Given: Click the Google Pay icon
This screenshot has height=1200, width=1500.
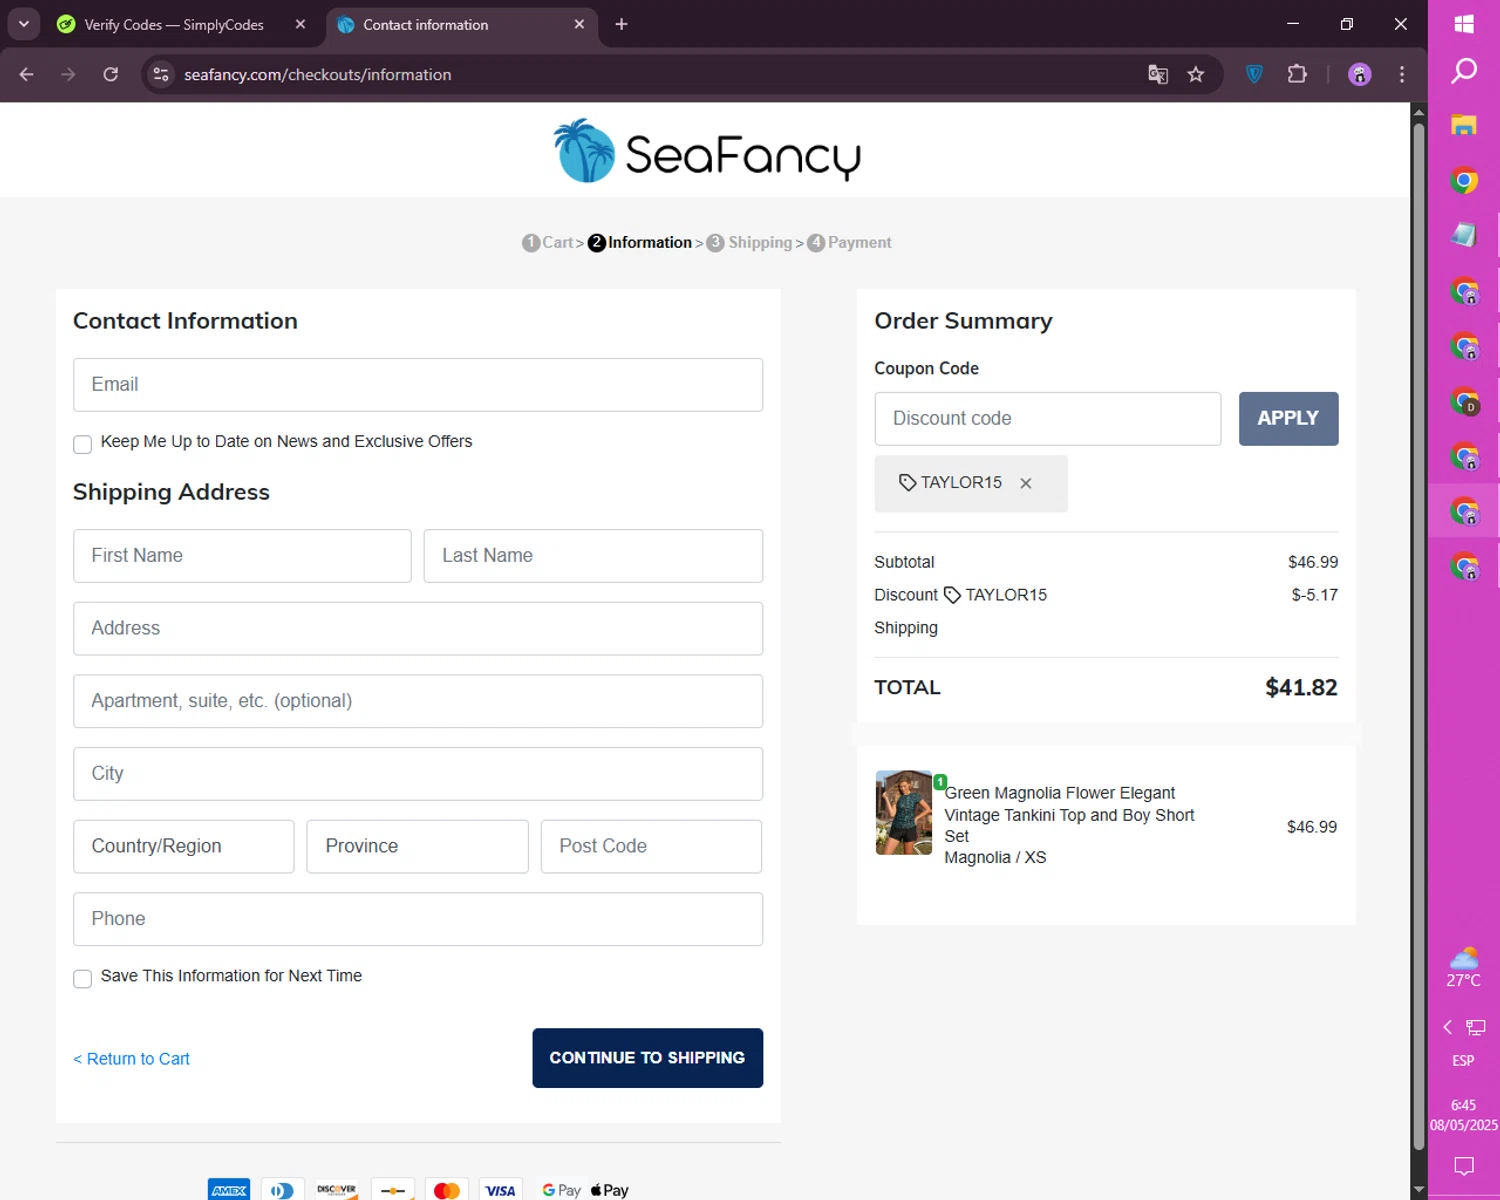Looking at the screenshot, I should click(561, 1190).
